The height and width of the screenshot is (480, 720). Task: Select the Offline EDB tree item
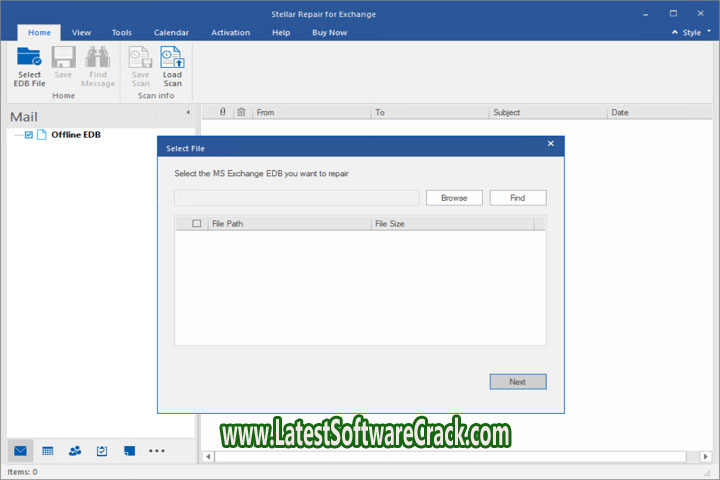pyautogui.click(x=76, y=135)
